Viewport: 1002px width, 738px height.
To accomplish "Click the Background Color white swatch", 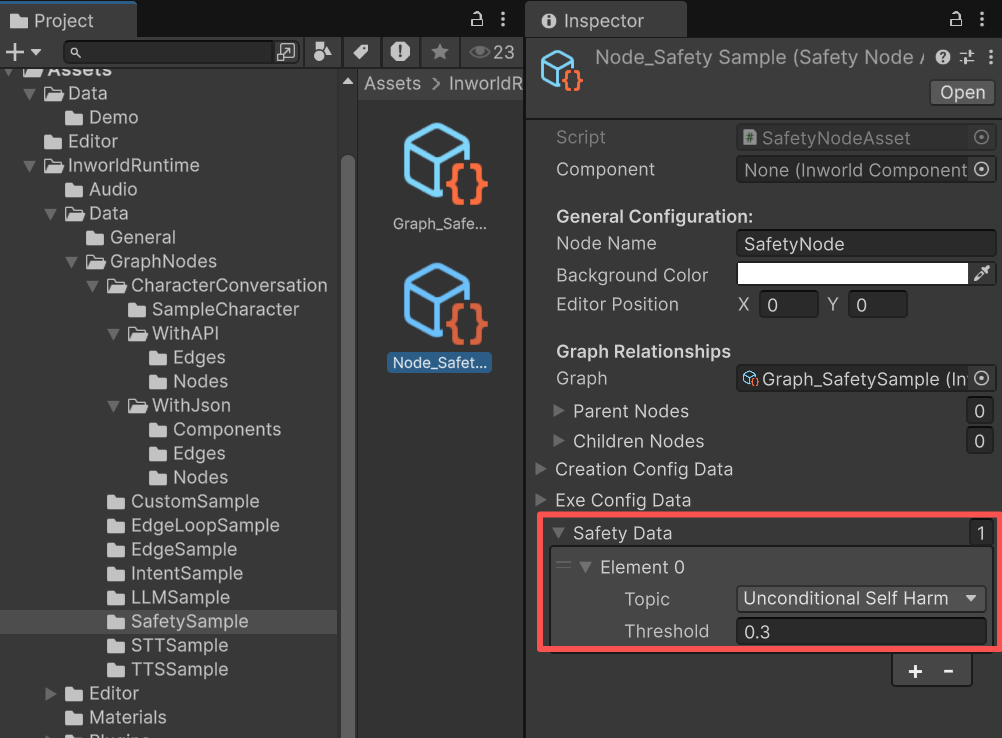I will [x=852, y=273].
